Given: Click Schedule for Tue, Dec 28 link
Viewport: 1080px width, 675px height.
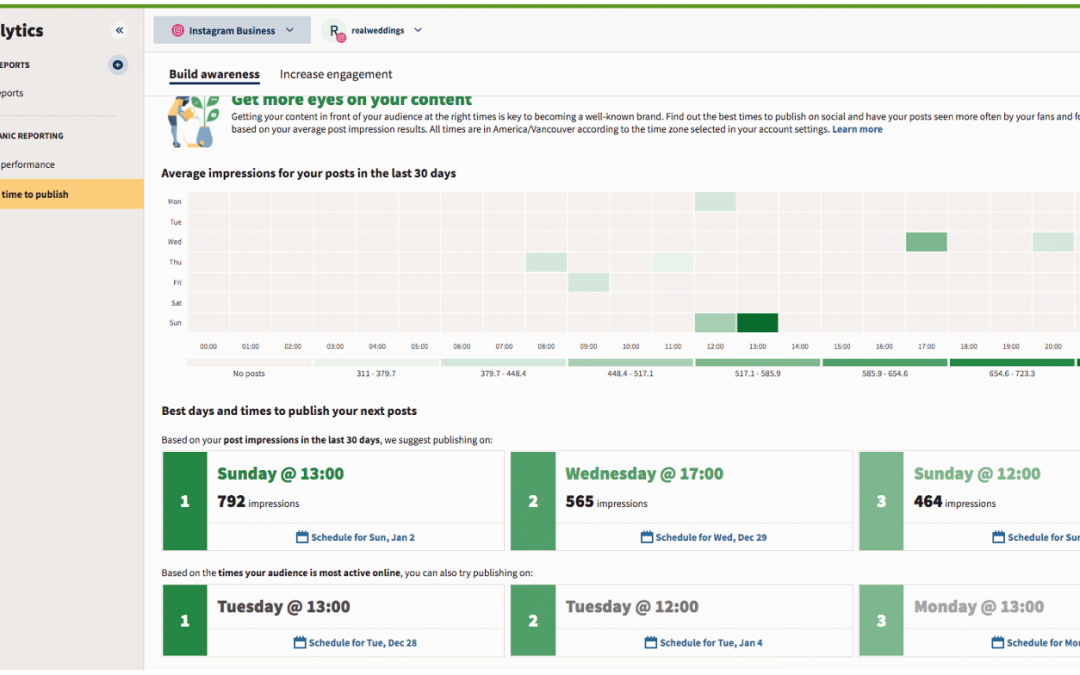Looking at the screenshot, I should coord(362,643).
